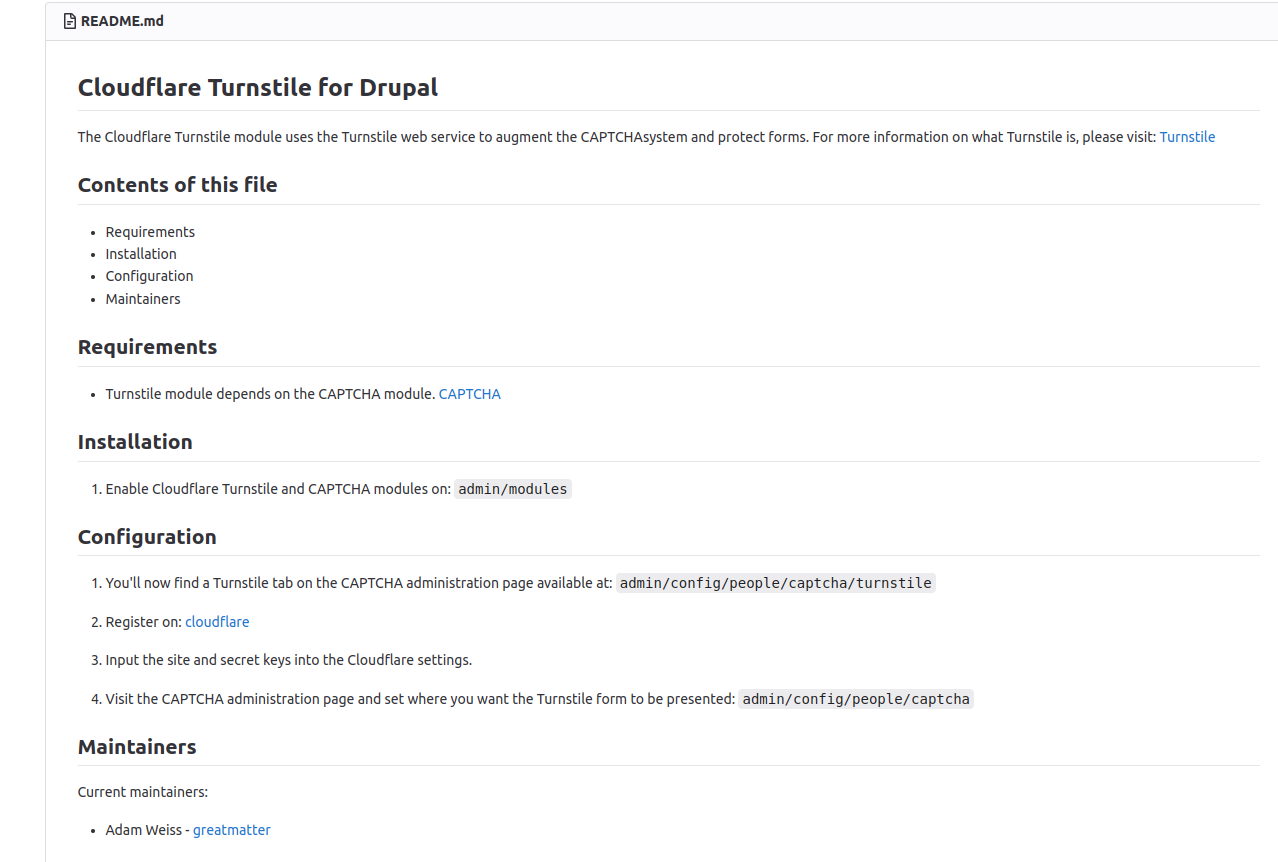Image resolution: width=1278 pixels, height=862 pixels.
Task: Click the Installation section heading
Action: [135, 442]
